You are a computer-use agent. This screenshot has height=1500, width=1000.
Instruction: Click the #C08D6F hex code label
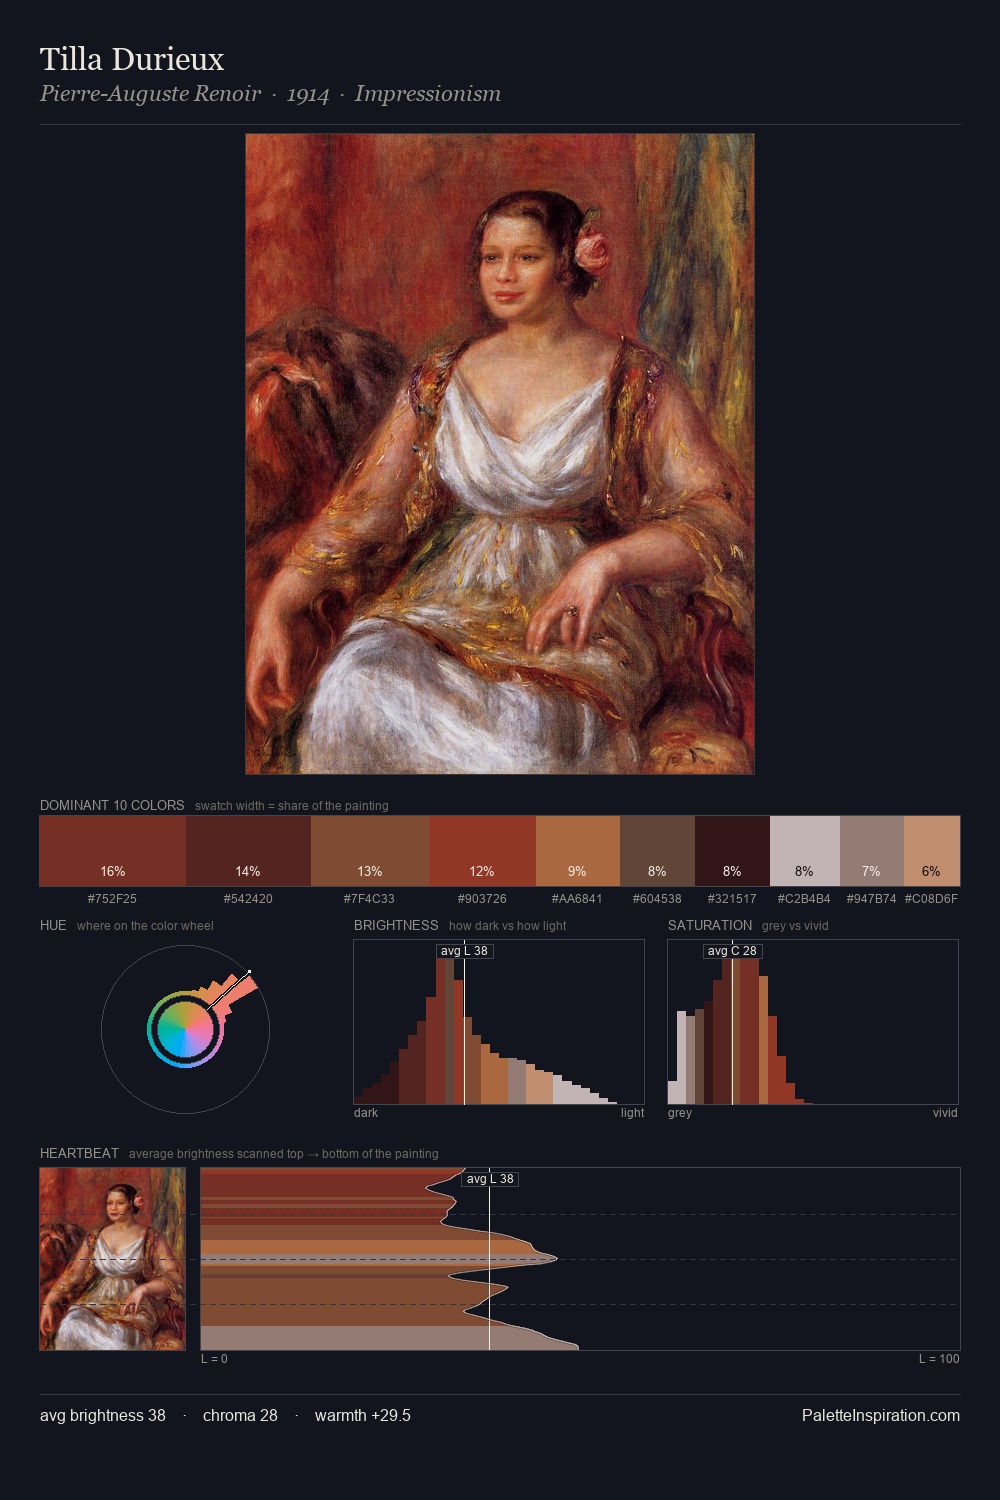(x=931, y=899)
